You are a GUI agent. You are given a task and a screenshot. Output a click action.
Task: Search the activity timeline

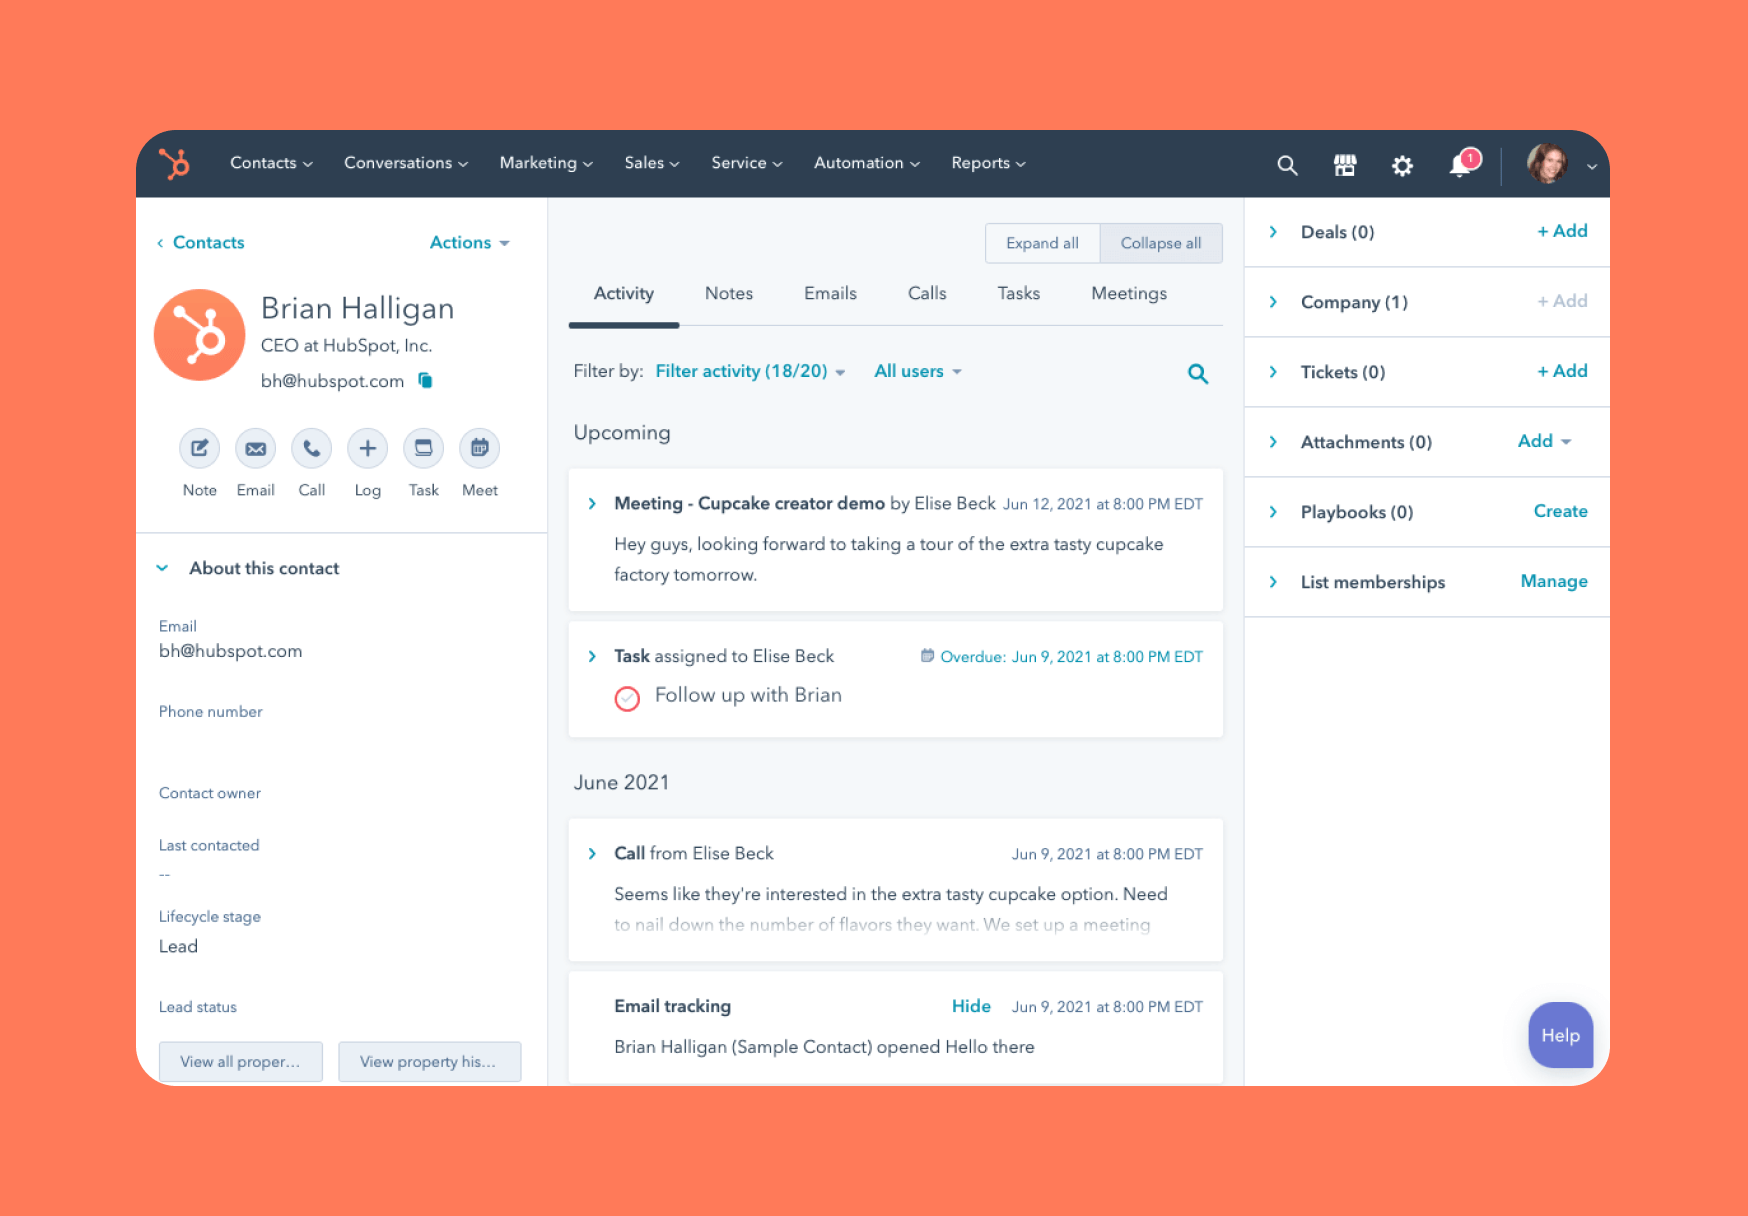pos(1197,373)
